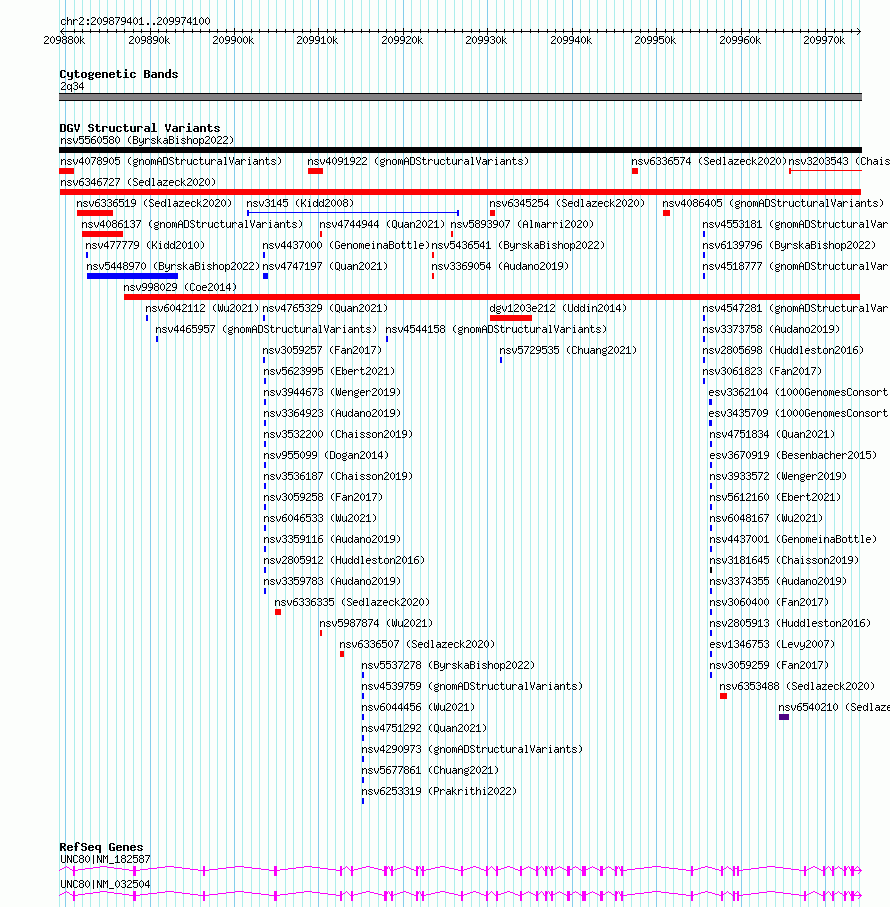Image resolution: width=890 pixels, height=907 pixels.
Task: Click nsv3373758 (Audano2019) label
Action: (x=771, y=329)
